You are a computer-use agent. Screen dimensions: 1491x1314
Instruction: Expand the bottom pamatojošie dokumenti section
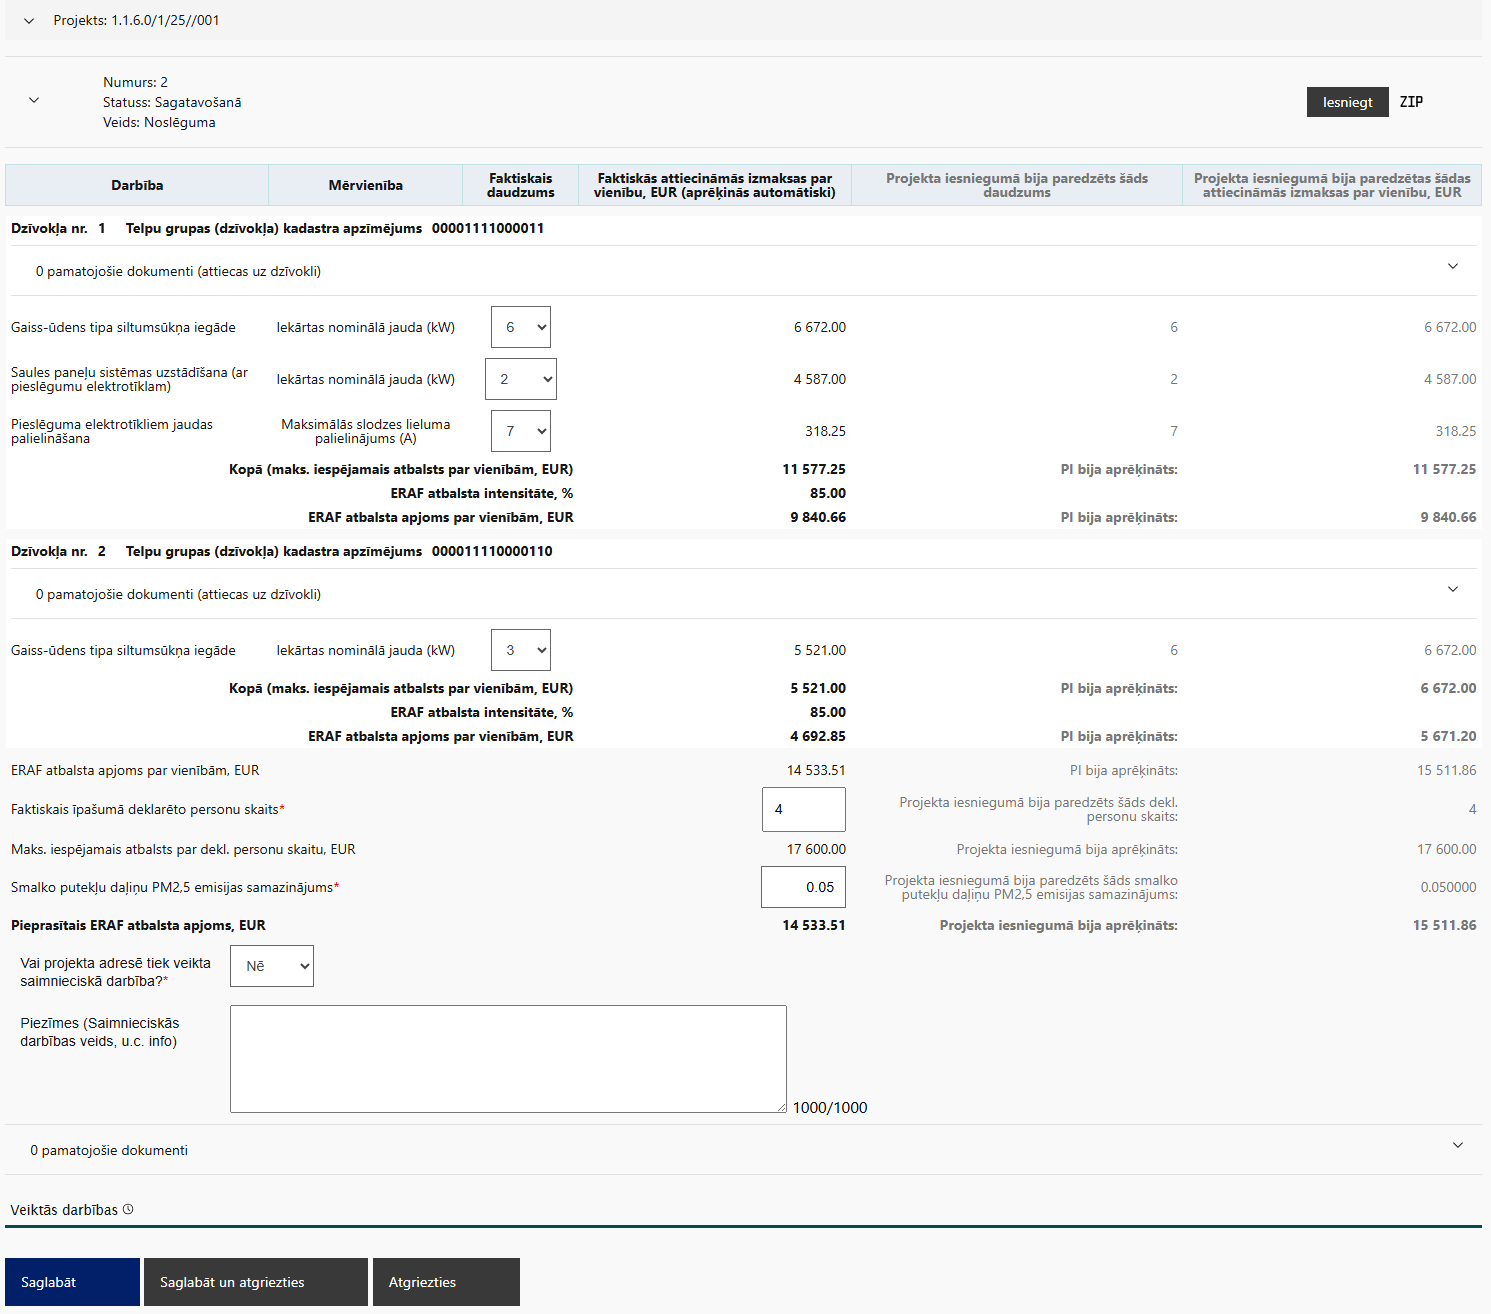tap(1457, 1146)
